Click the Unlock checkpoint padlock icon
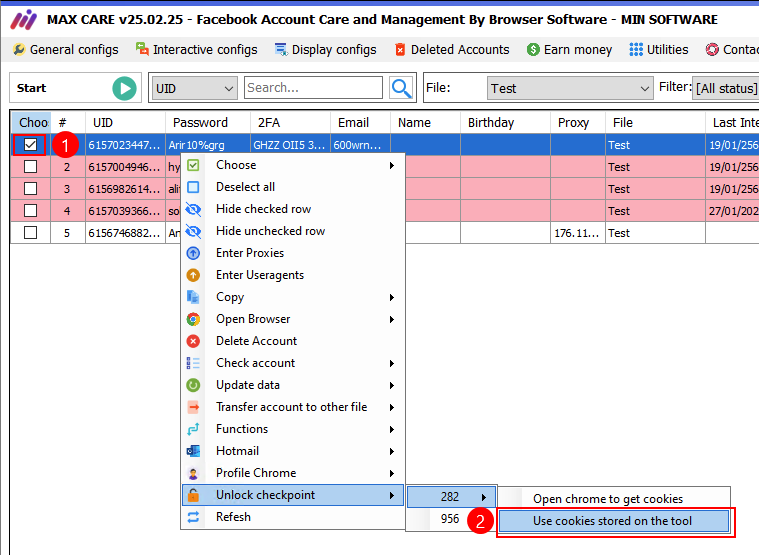 193,495
